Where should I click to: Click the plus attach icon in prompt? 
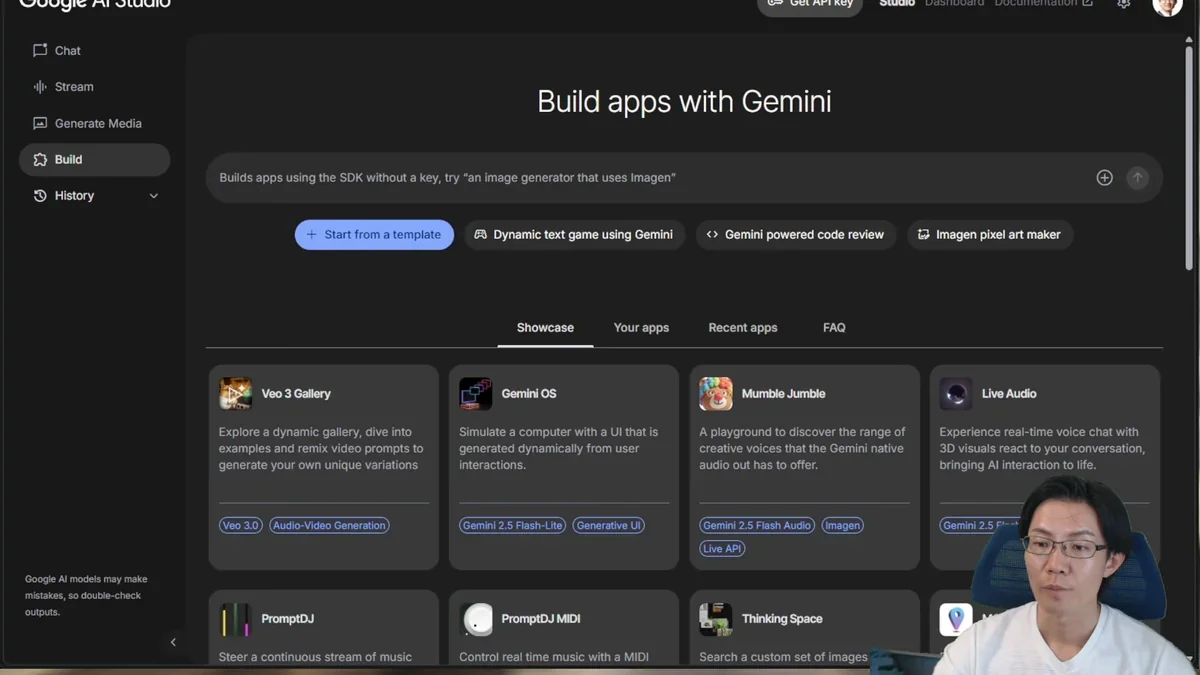click(x=1104, y=178)
